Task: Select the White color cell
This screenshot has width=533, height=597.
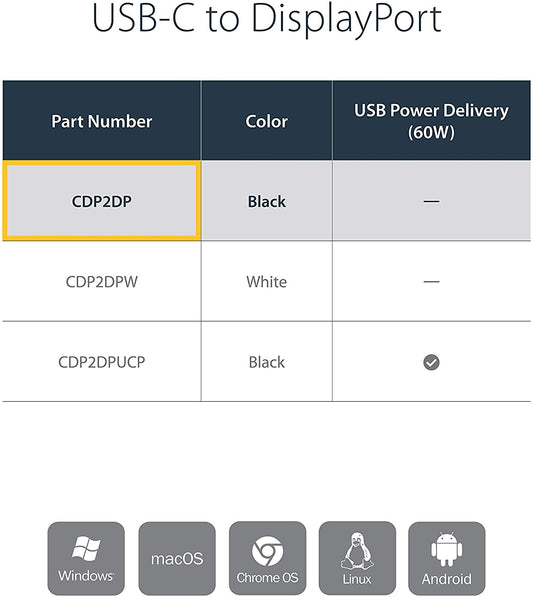Action: click(x=266, y=281)
